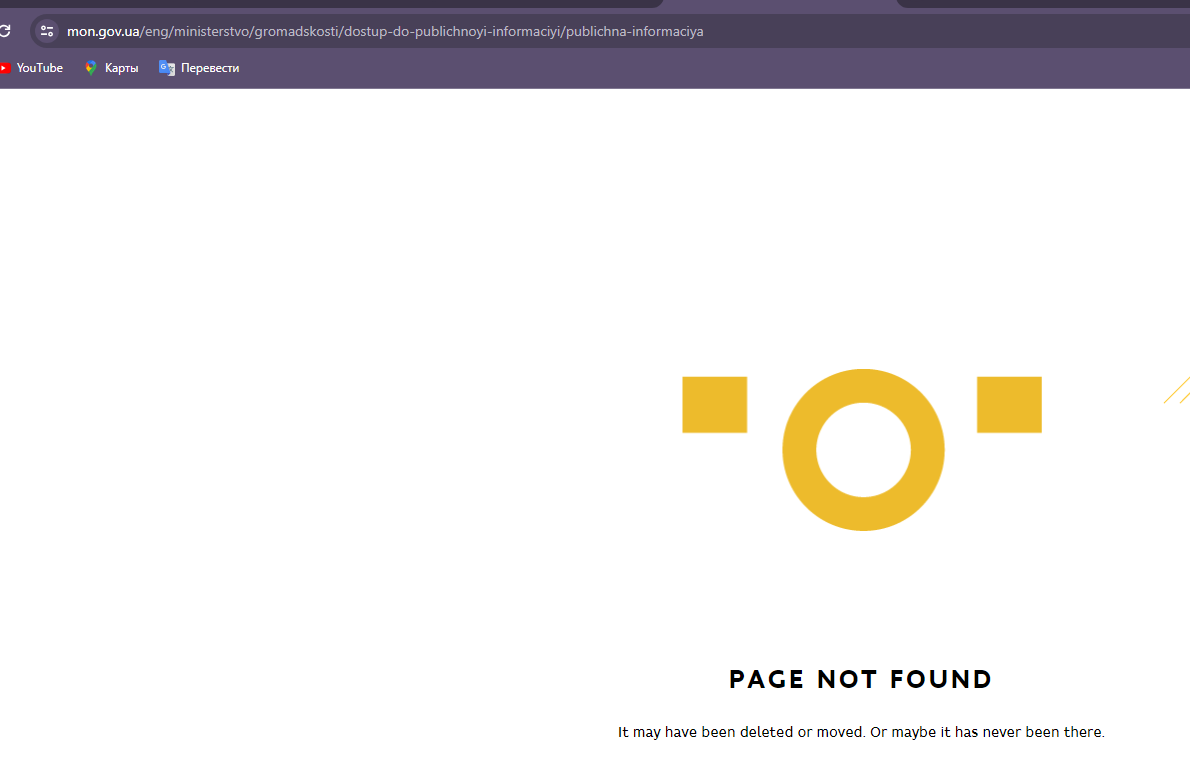Click the PAGE NOT FOUND heading
This screenshot has height=766, width=1190.
click(860, 680)
